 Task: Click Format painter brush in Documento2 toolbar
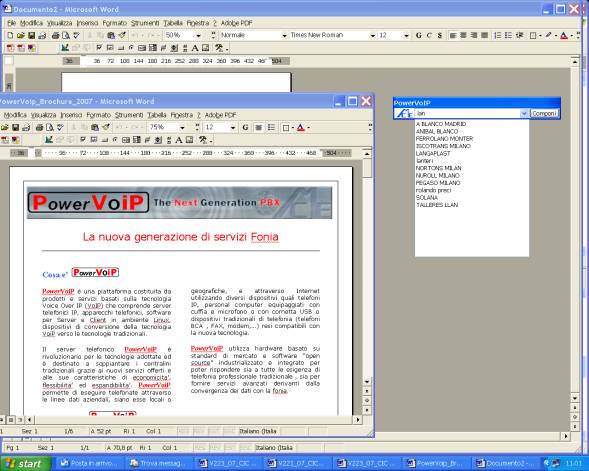[x=122, y=35]
